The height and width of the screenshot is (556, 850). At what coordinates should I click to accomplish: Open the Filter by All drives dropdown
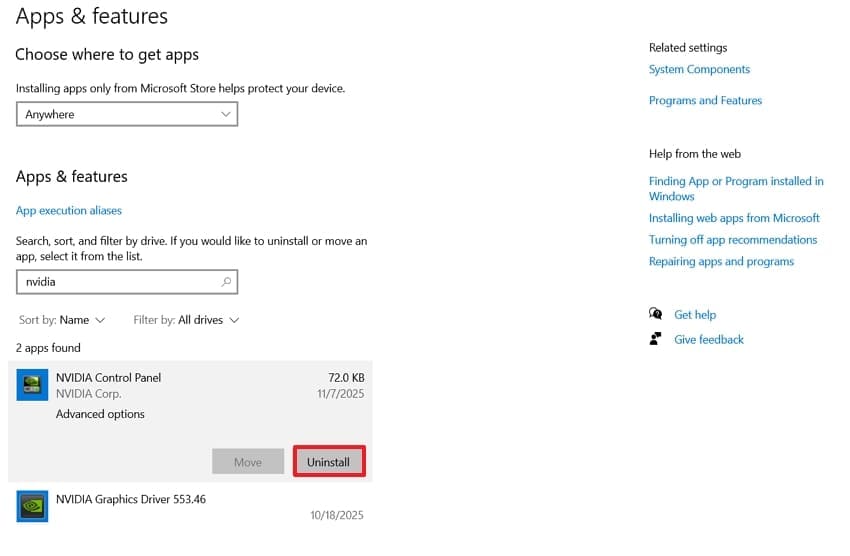(186, 320)
